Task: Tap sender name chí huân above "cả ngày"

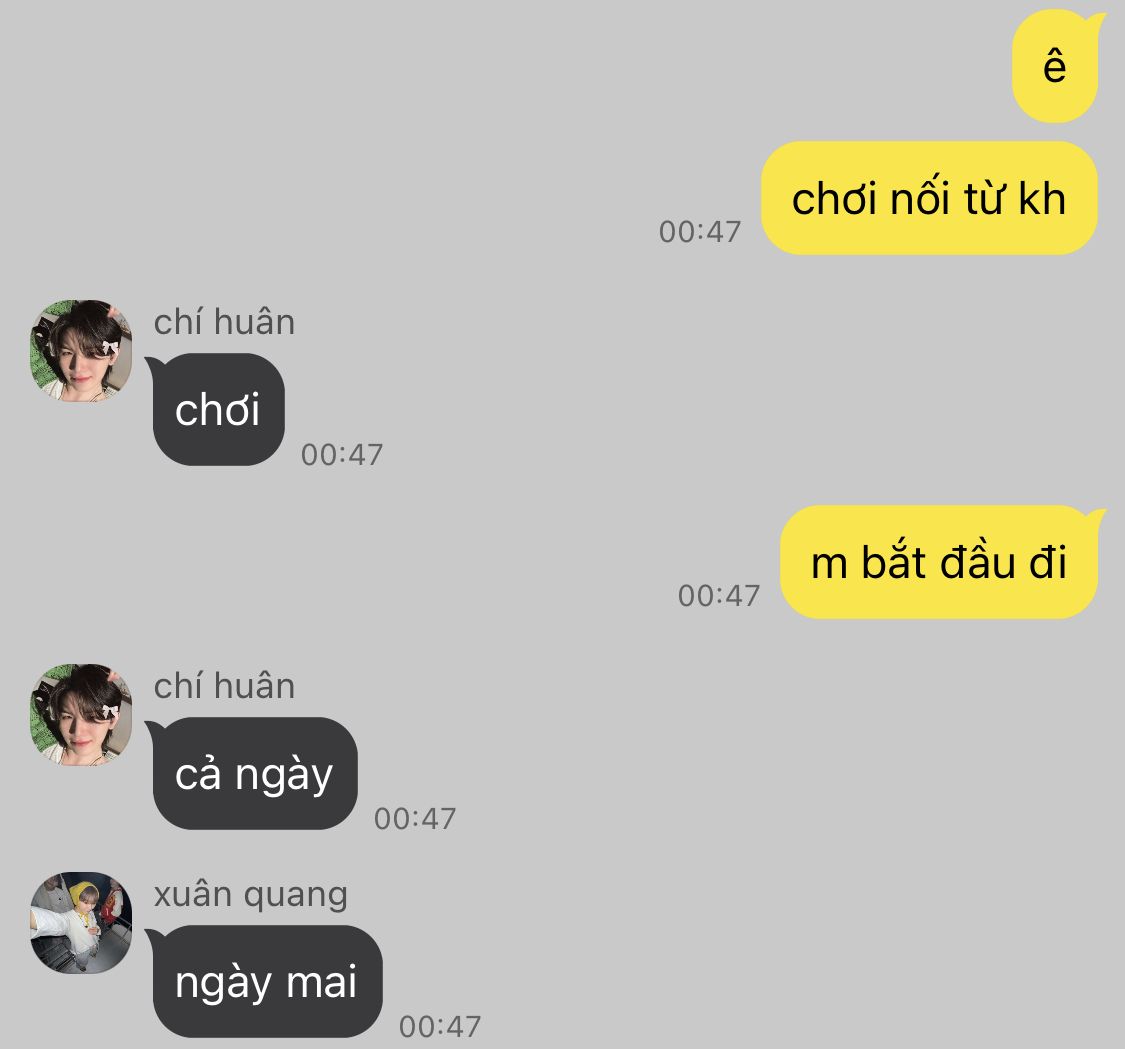Action: point(224,686)
